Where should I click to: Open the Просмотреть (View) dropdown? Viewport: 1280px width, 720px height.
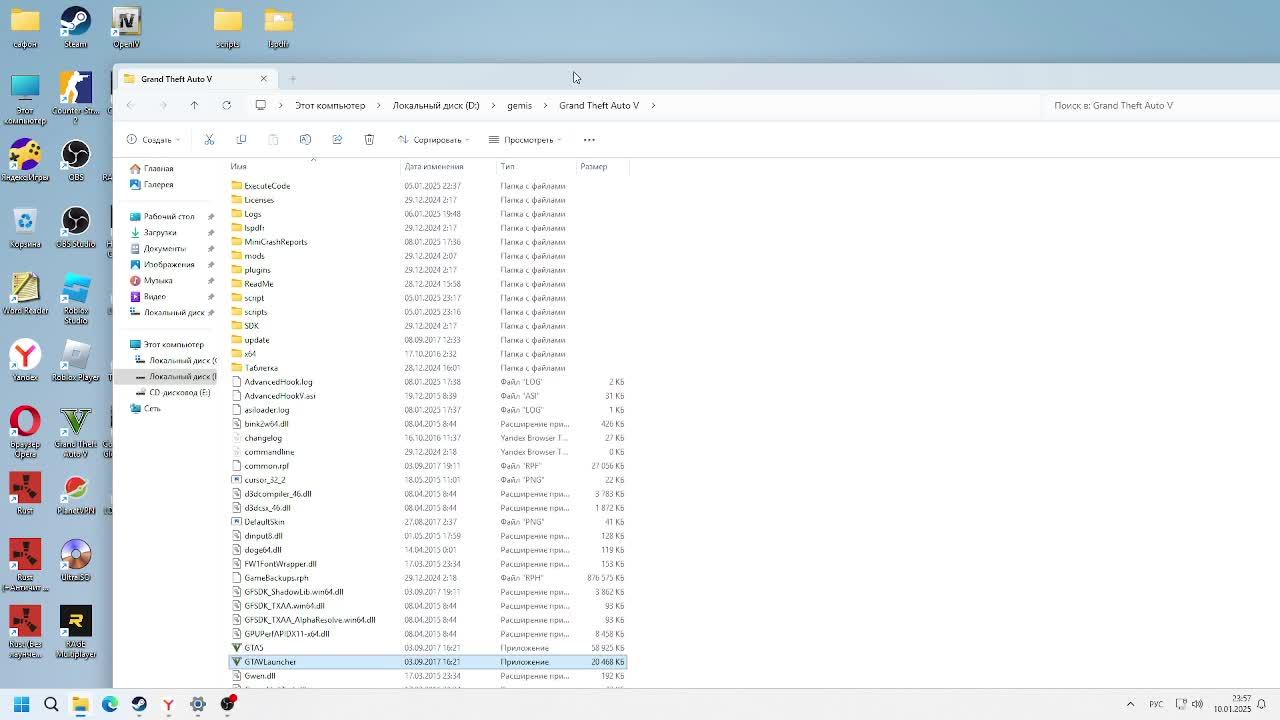[526, 140]
